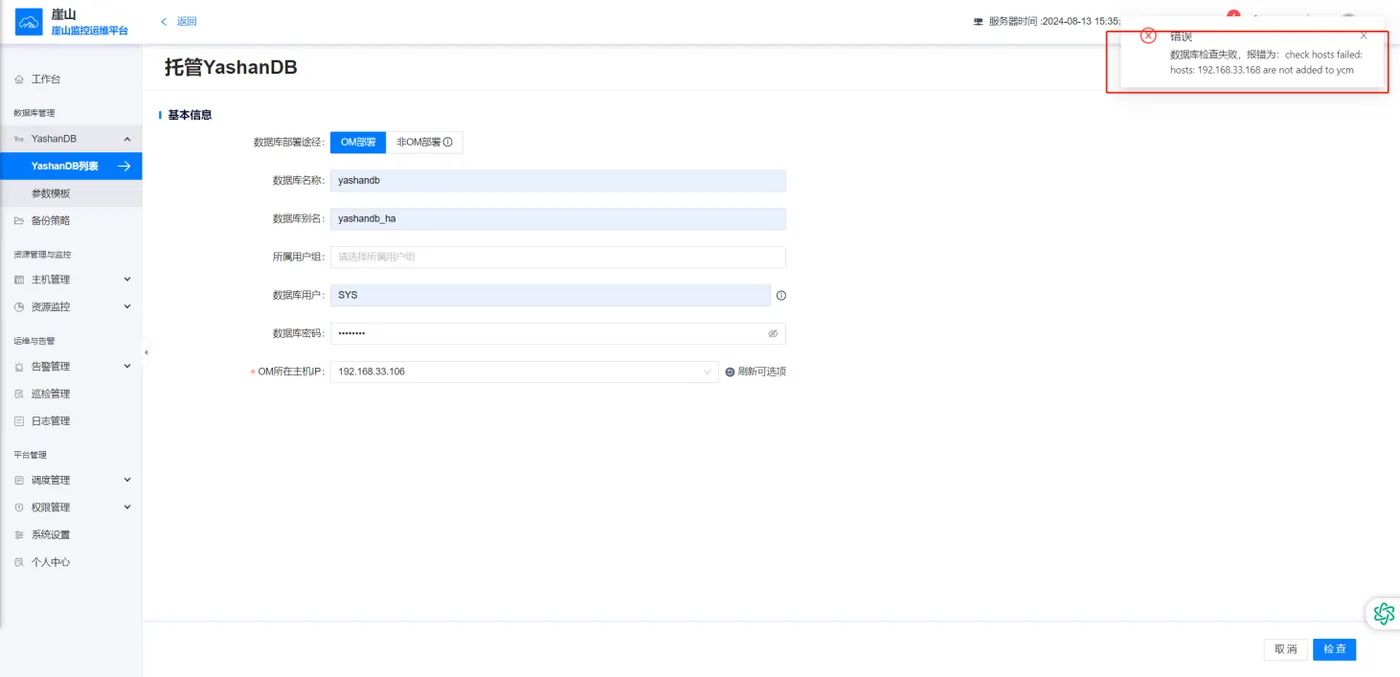The width and height of the screenshot is (1400, 677).
Task: Open the OM所在主机IP dropdown
Action: pos(524,371)
